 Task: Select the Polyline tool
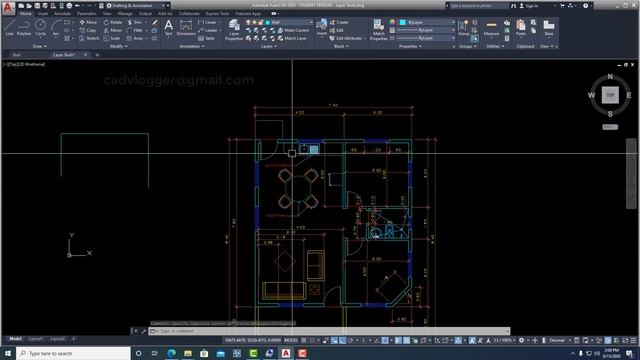pos(24,28)
